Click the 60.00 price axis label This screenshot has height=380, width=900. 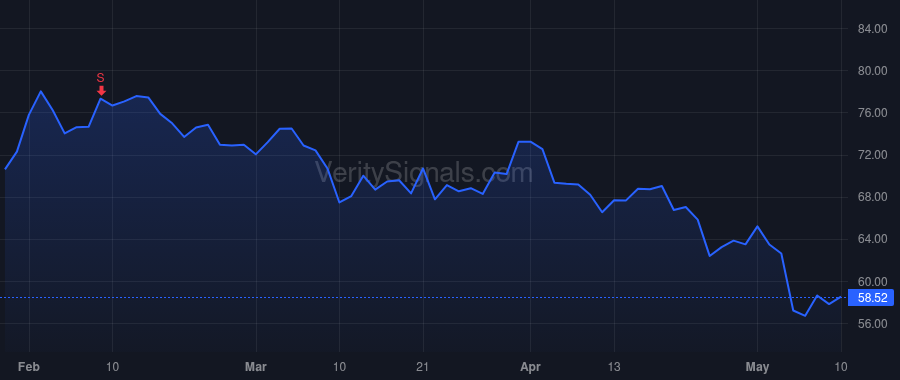872,281
